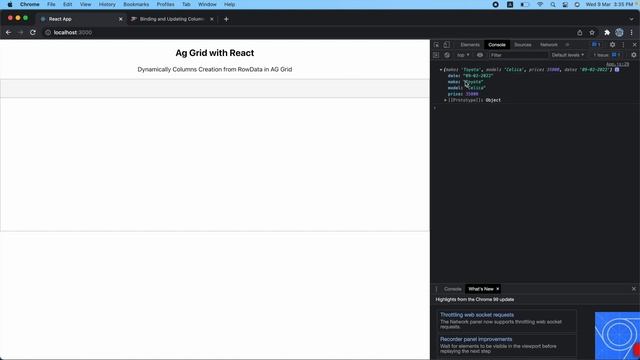Show more DevTools tabs chevron

pos(567,44)
